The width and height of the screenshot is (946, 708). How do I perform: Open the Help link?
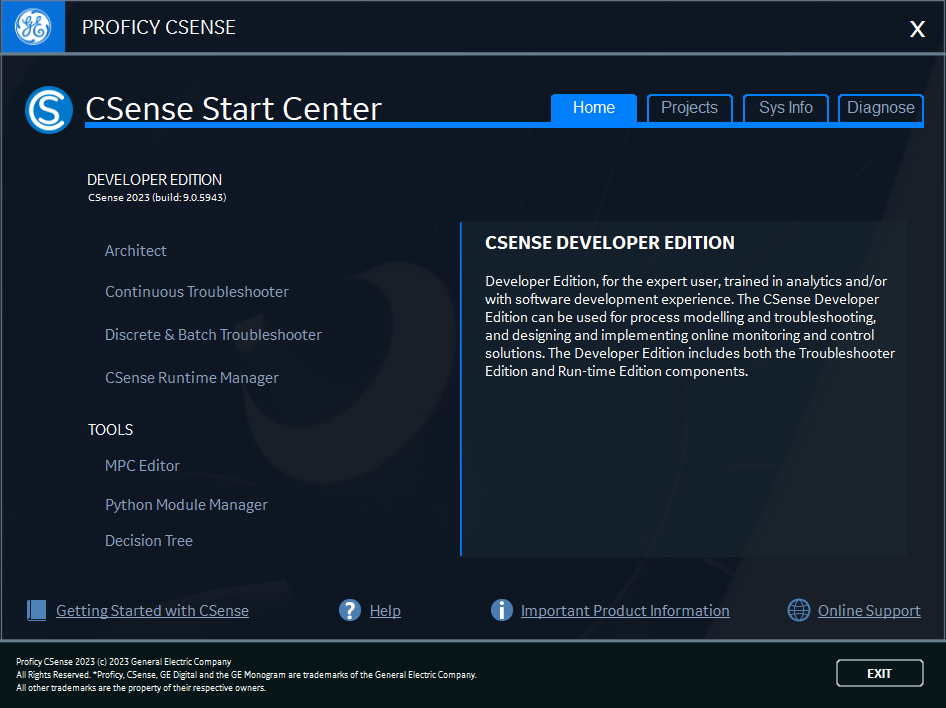click(385, 611)
